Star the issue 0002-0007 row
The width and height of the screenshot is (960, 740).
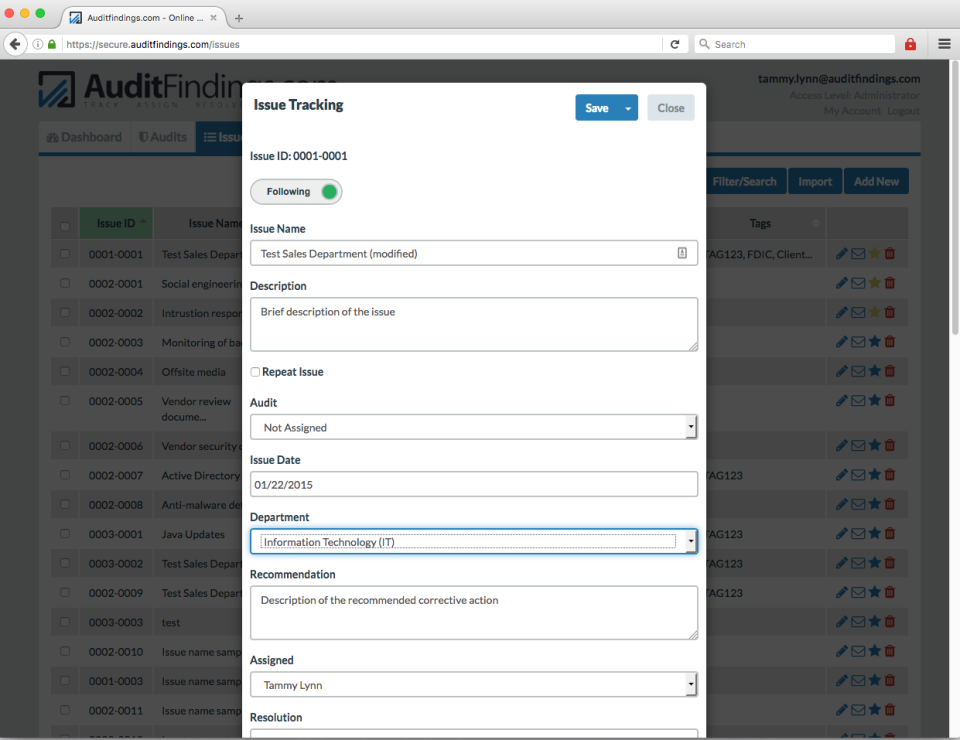873,474
